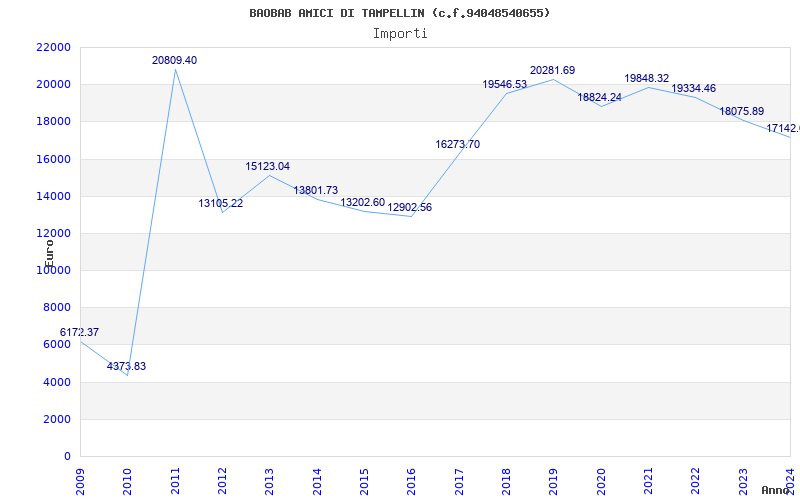
Task: Select the 18824.24 data label
Action: pos(599,97)
